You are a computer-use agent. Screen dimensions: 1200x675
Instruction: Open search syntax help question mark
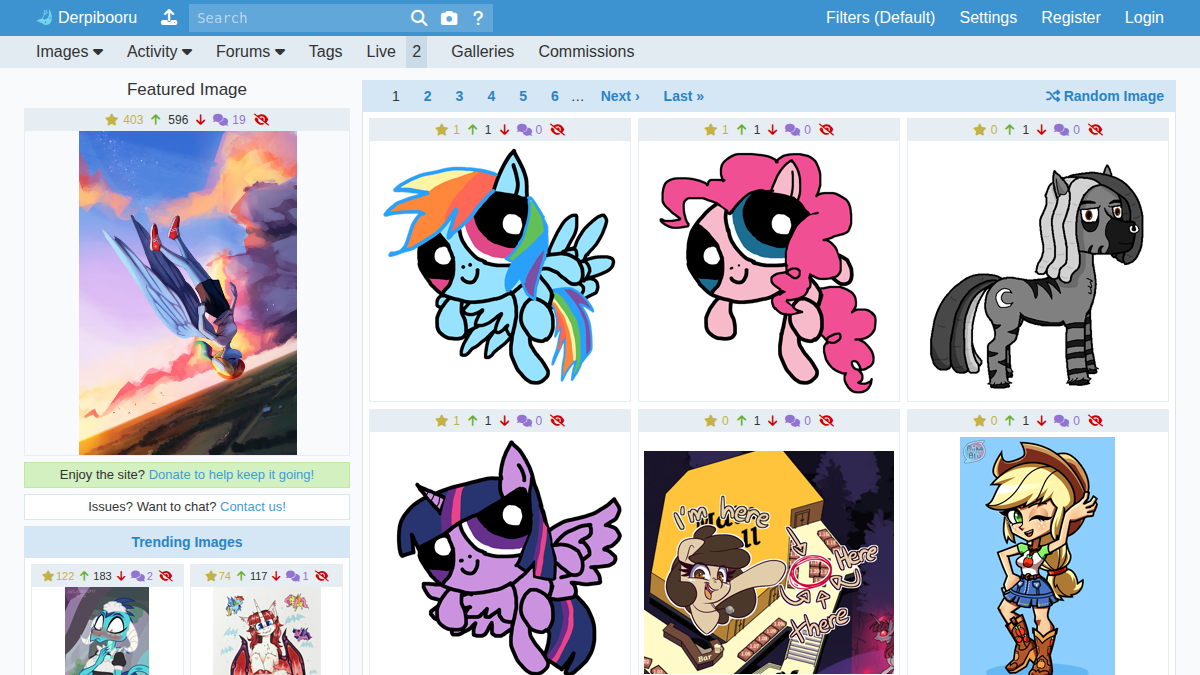click(478, 18)
